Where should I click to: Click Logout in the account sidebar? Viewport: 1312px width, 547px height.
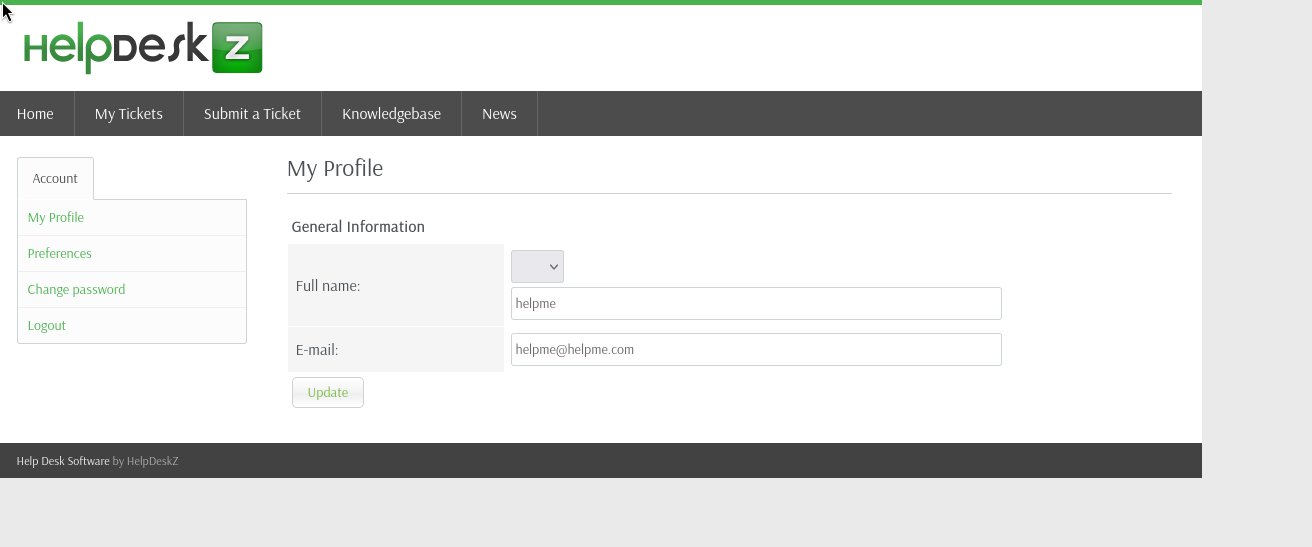tap(47, 326)
